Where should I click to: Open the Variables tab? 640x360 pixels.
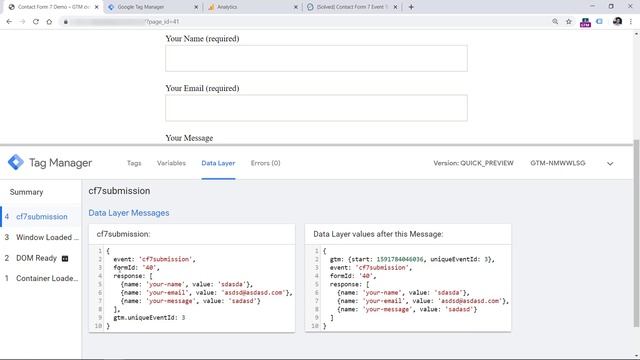(x=171, y=163)
